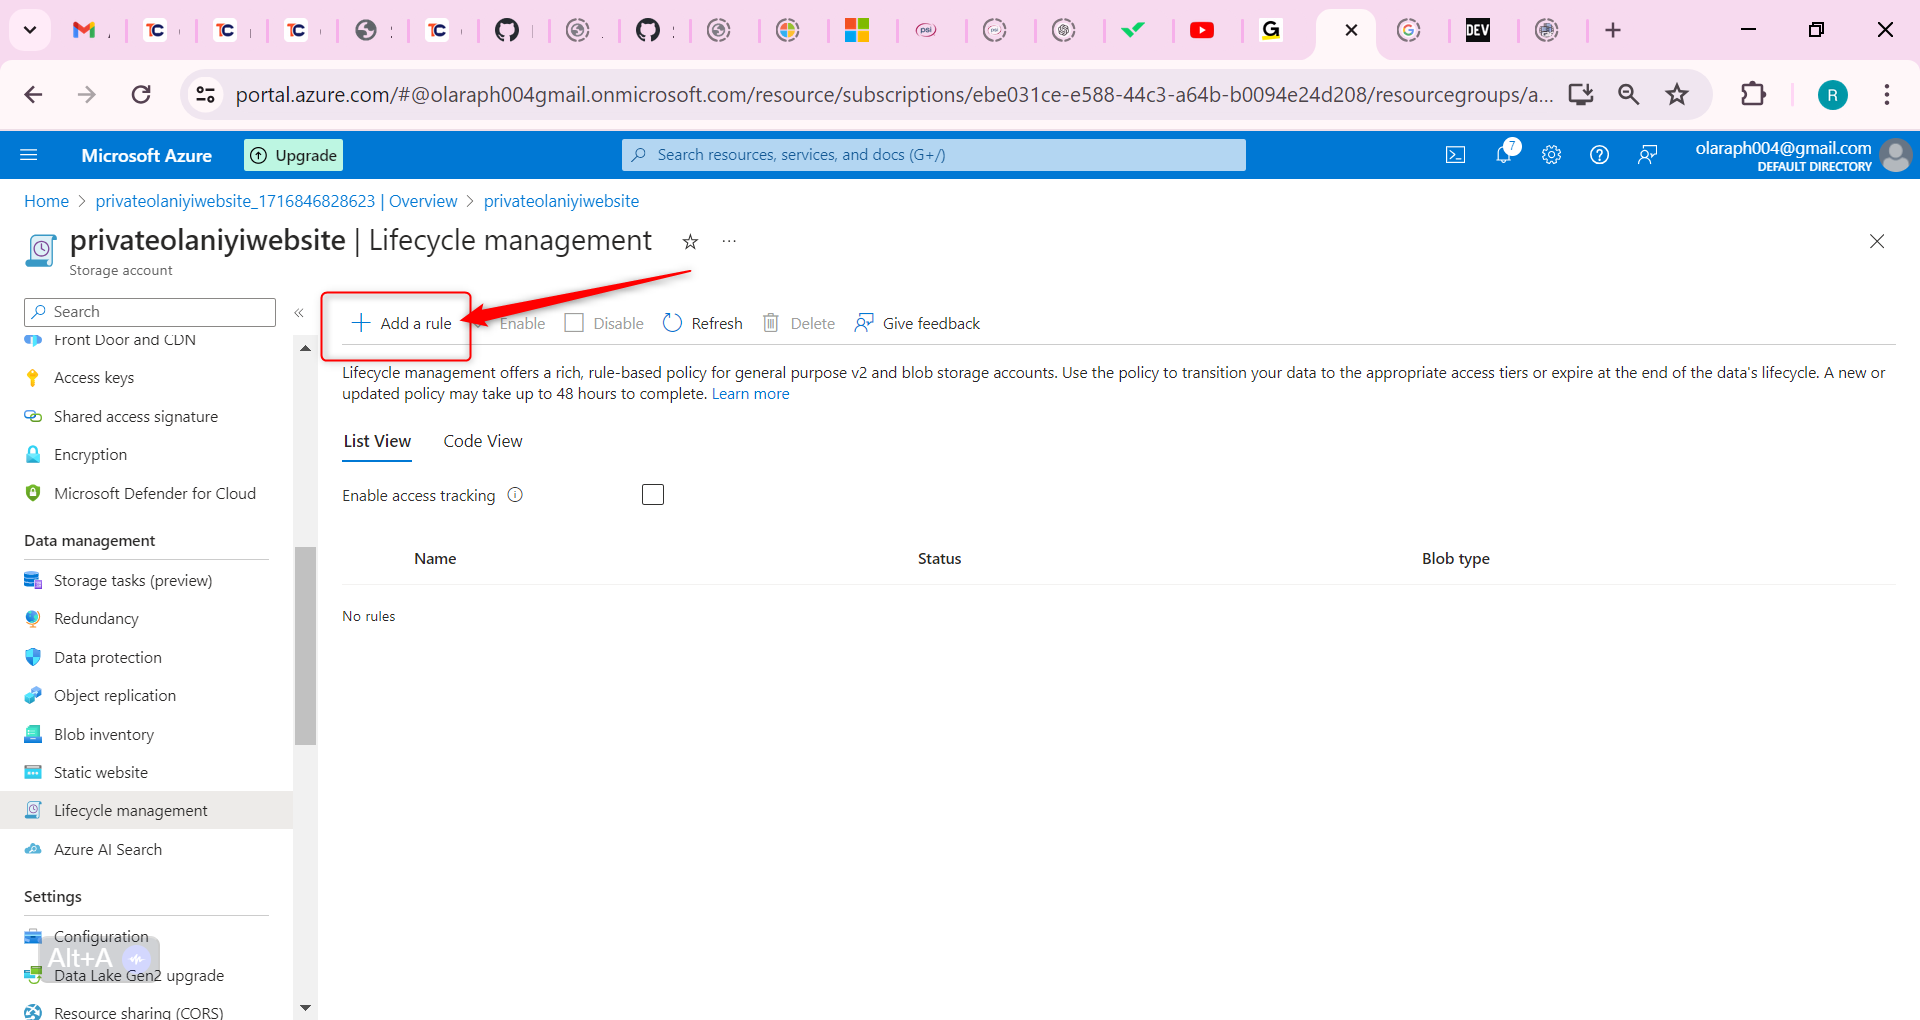Click browser back arrow

(33, 95)
